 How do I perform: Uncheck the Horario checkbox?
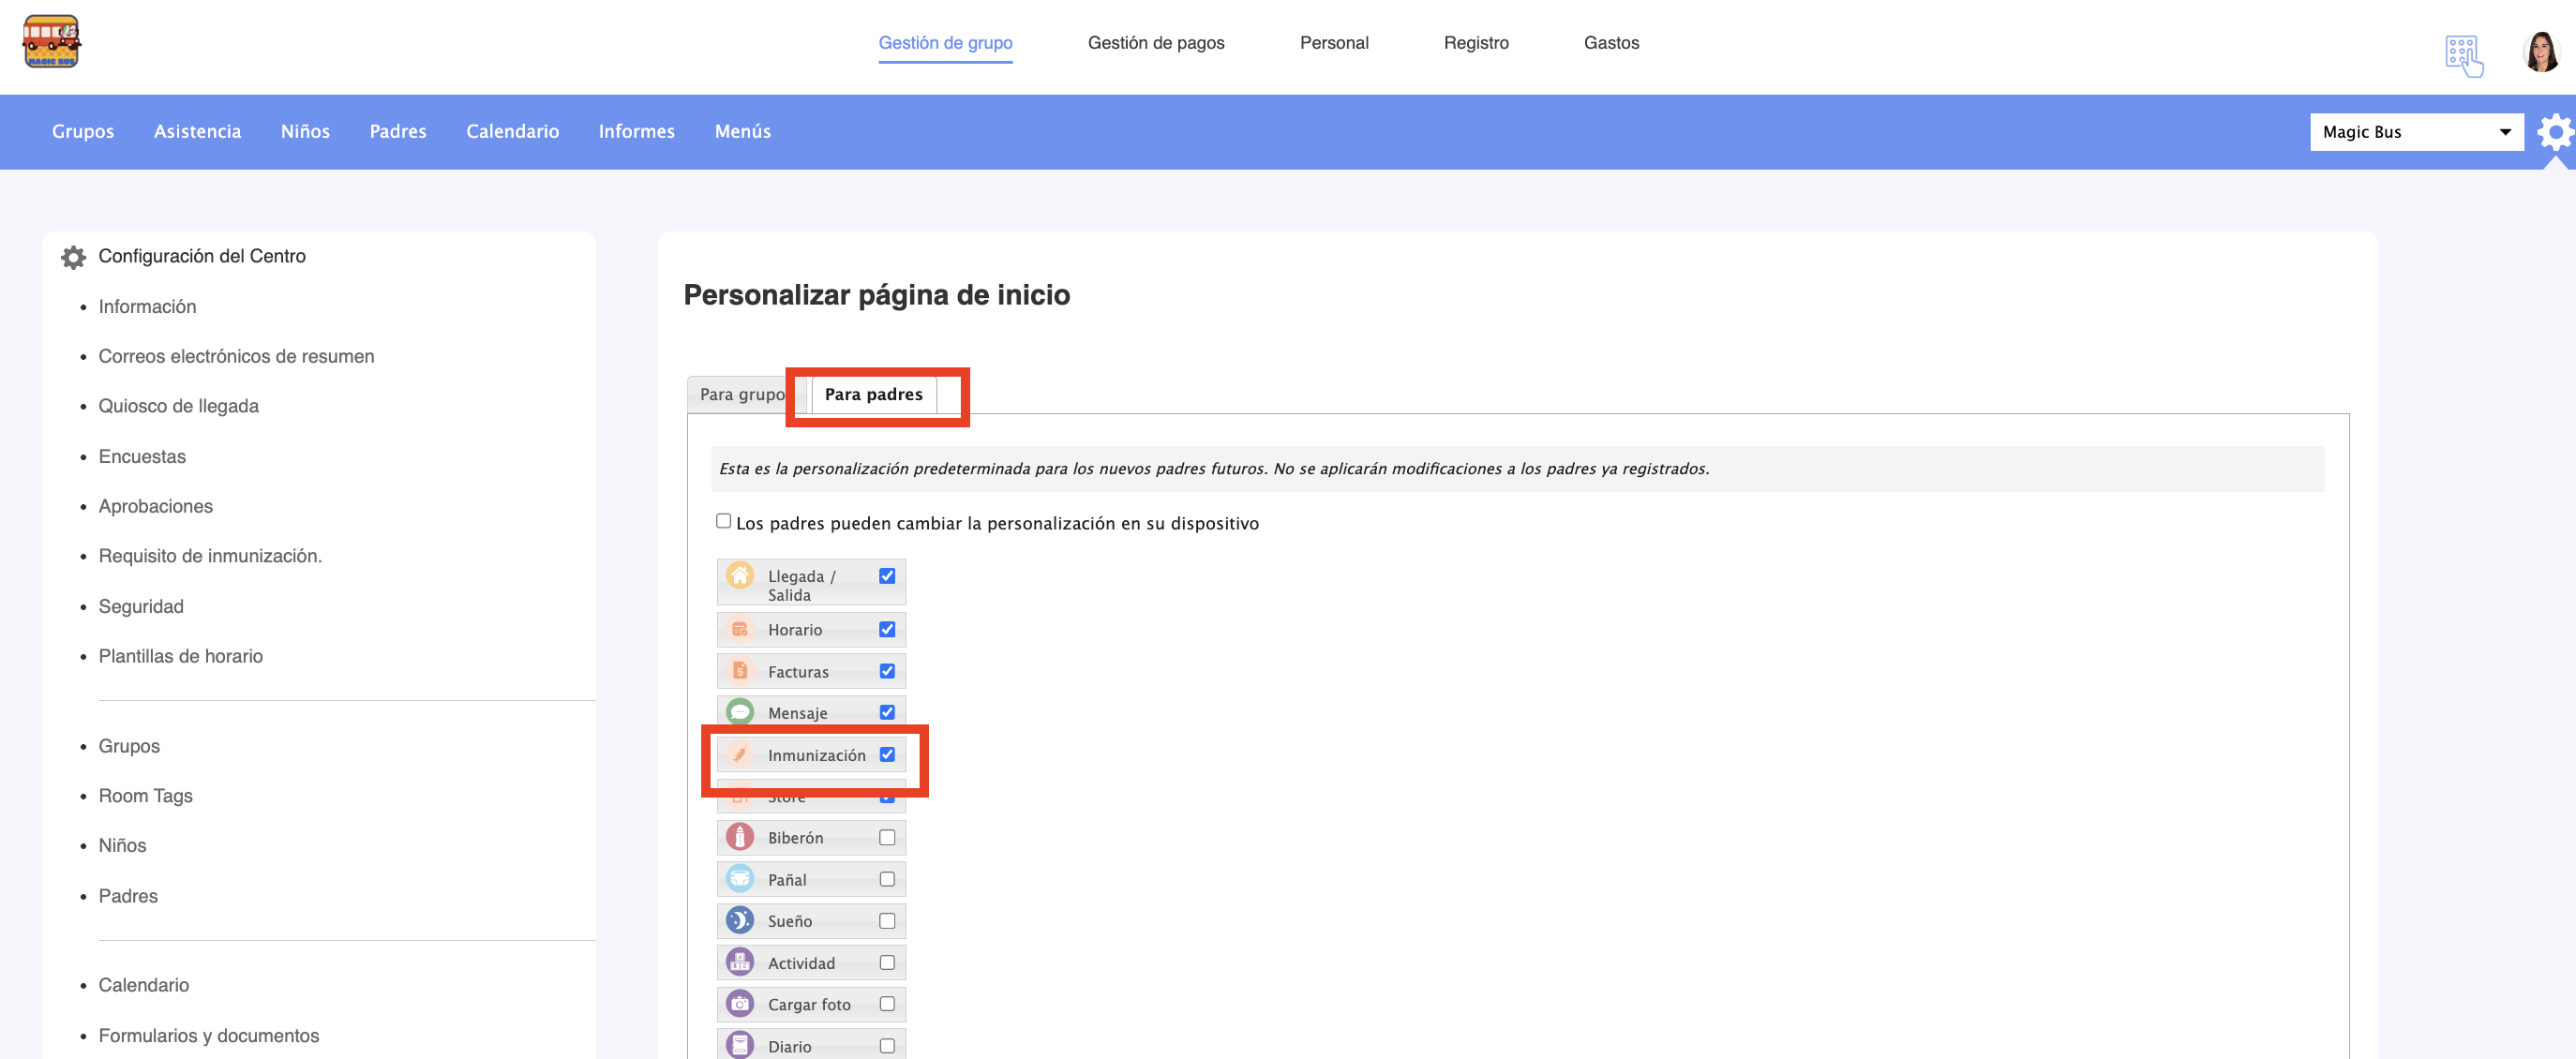pos(887,629)
